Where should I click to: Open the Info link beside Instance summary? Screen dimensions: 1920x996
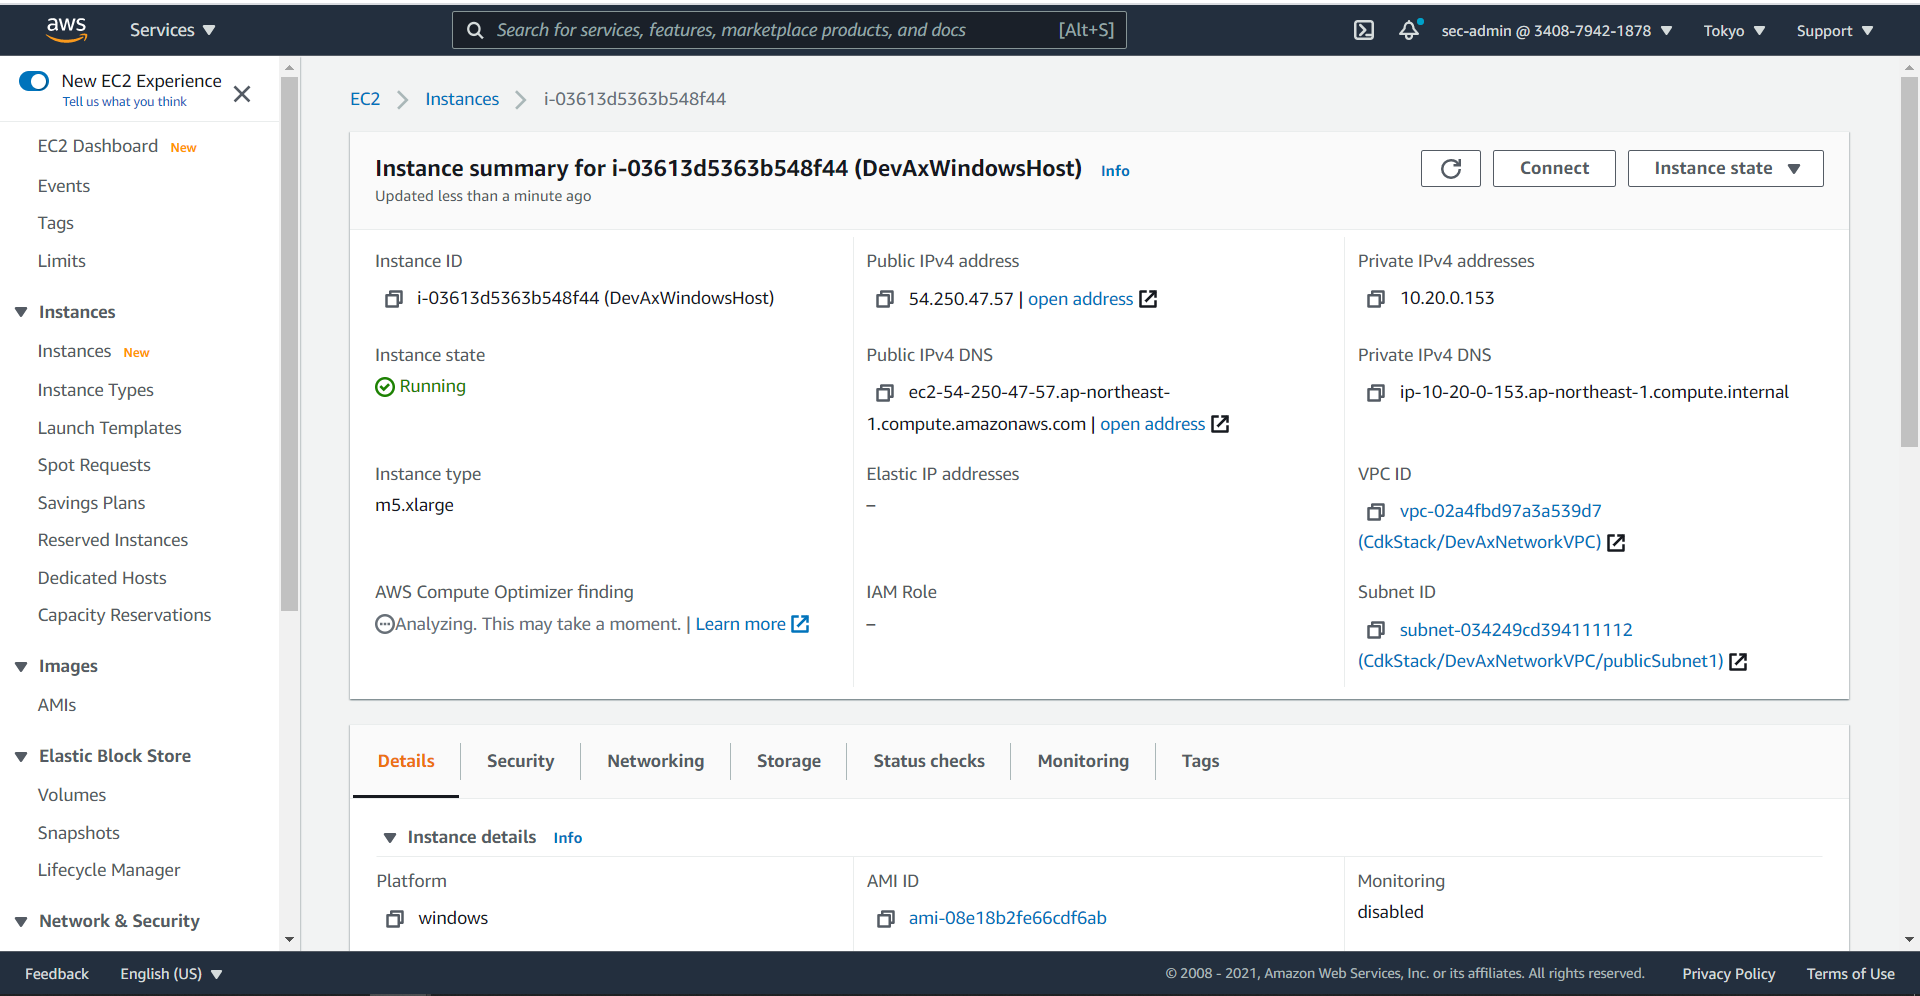[x=1115, y=171]
